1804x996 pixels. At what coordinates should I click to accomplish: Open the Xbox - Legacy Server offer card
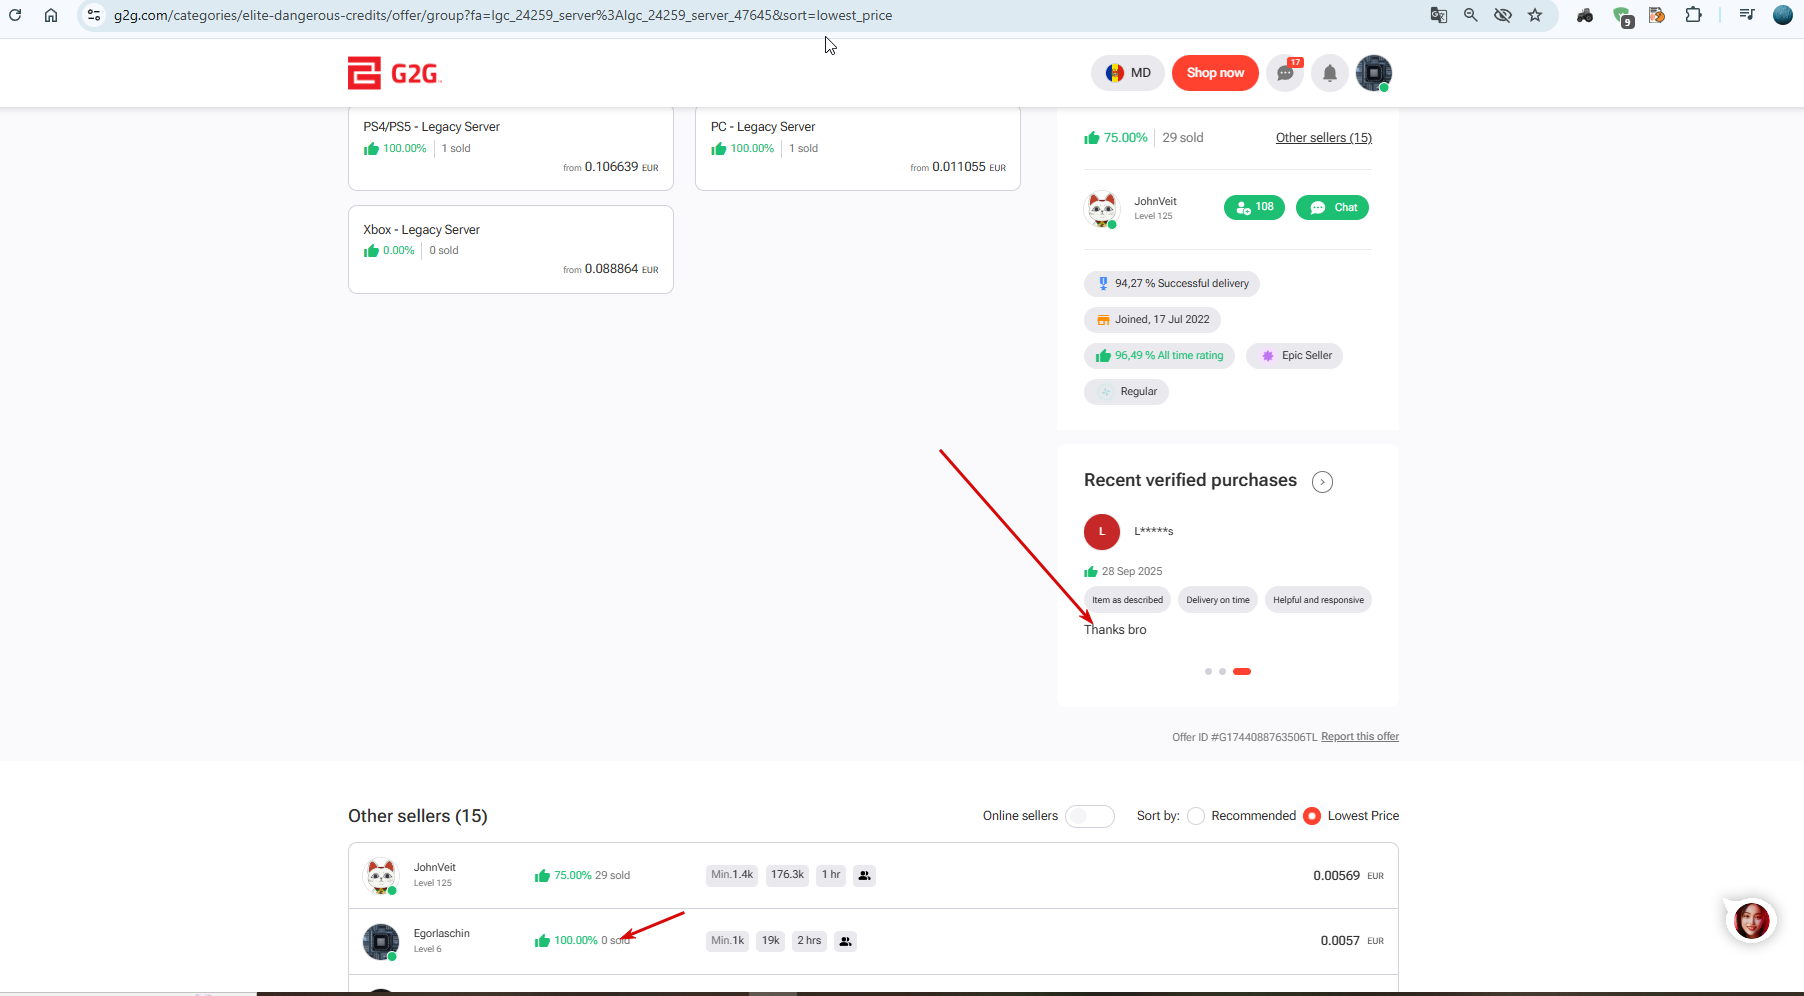[x=511, y=250]
